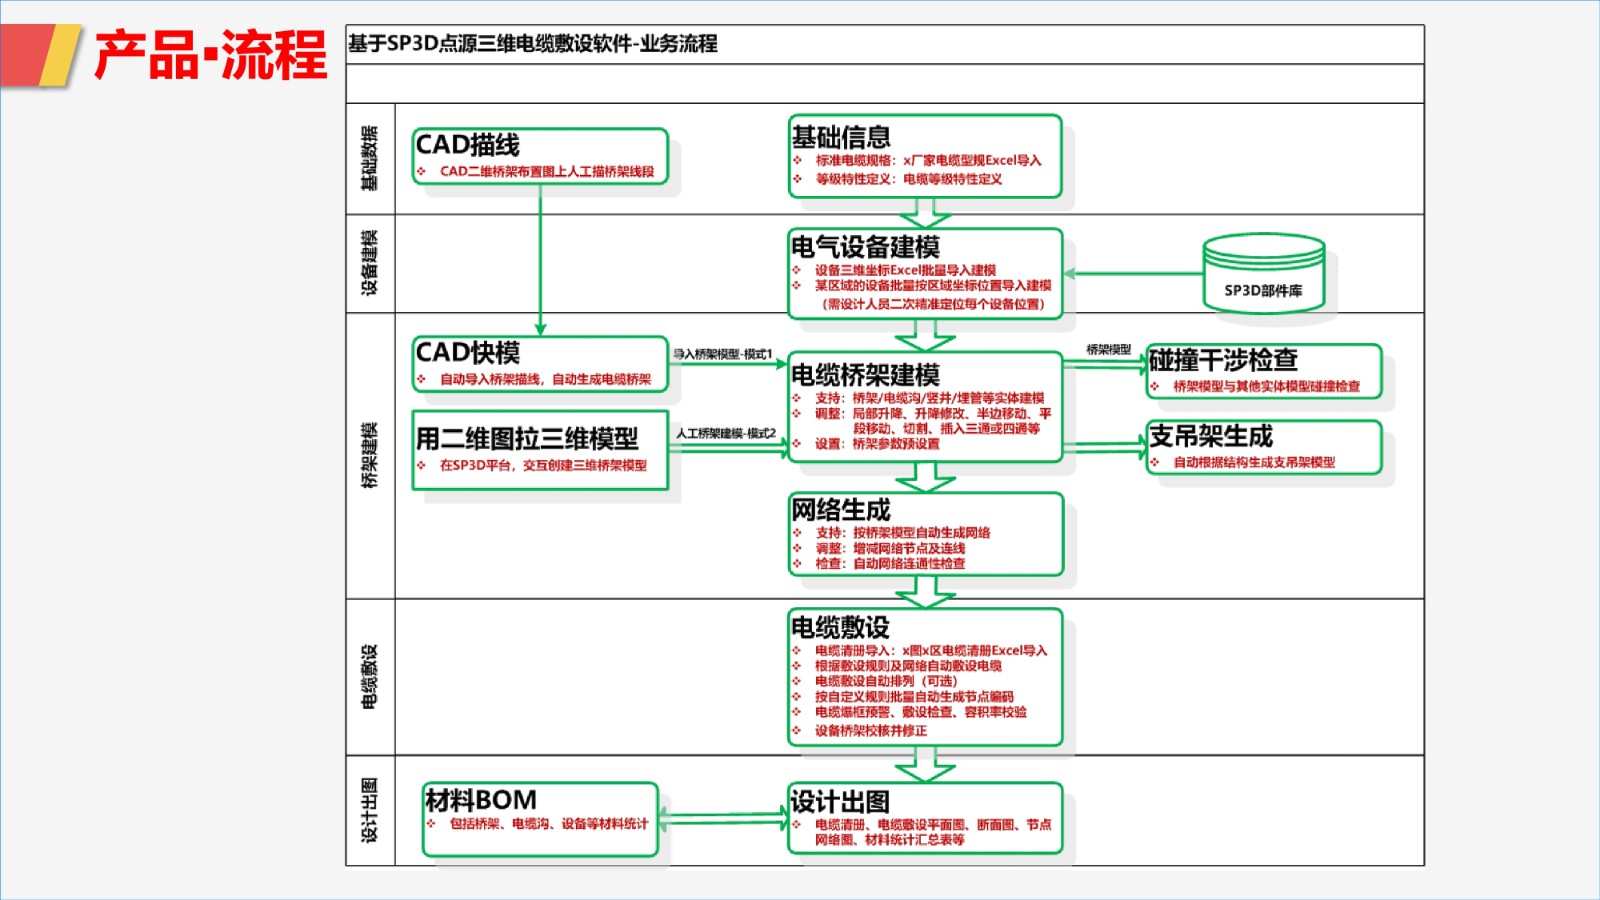This screenshot has height=900, width=1600.
Task: Select the 基础信息 process box
Action: (925, 156)
